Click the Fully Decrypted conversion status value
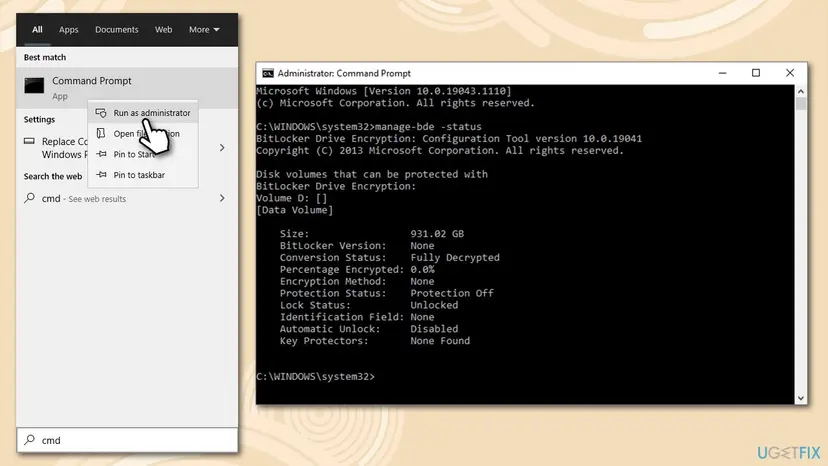The height and width of the screenshot is (466, 828). tap(455, 258)
